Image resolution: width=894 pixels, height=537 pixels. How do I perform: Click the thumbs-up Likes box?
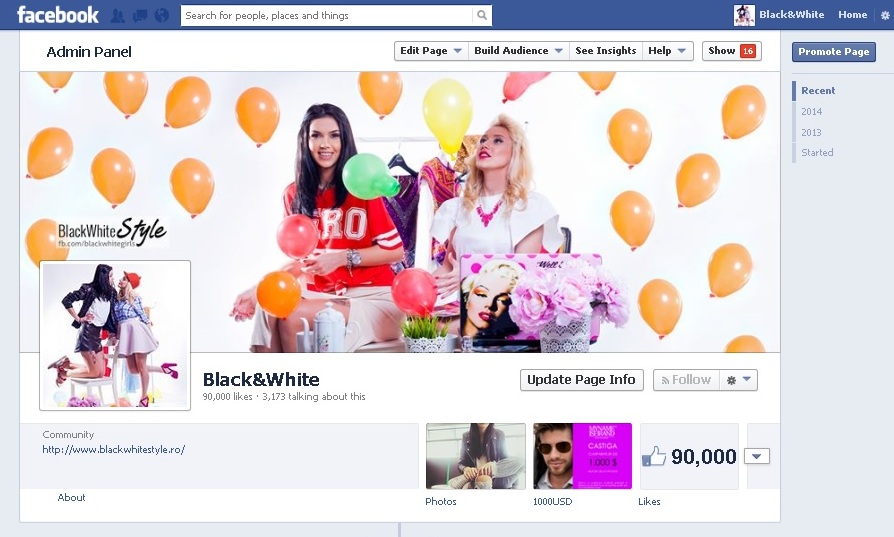(689, 456)
